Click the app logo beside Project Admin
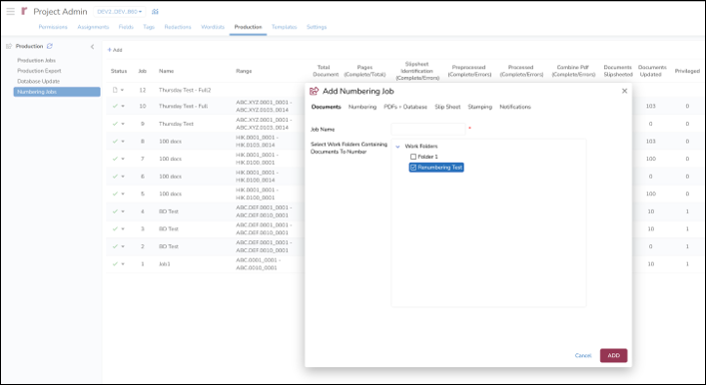The image size is (706, 385). tap(24, 11)
